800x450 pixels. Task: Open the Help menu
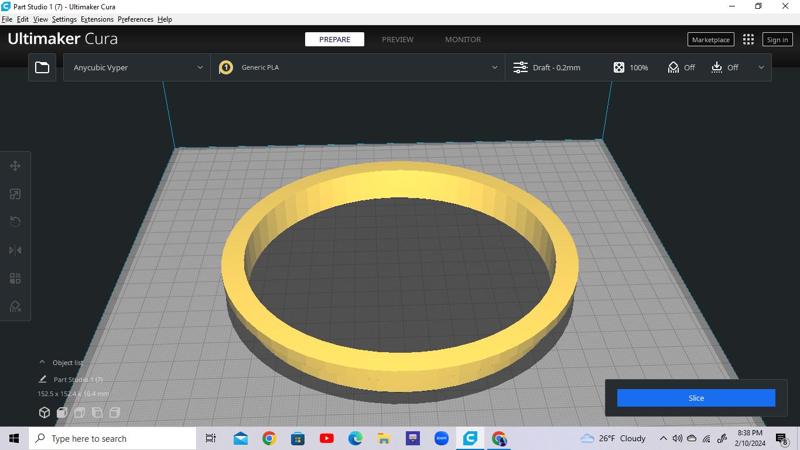point(164,19)
